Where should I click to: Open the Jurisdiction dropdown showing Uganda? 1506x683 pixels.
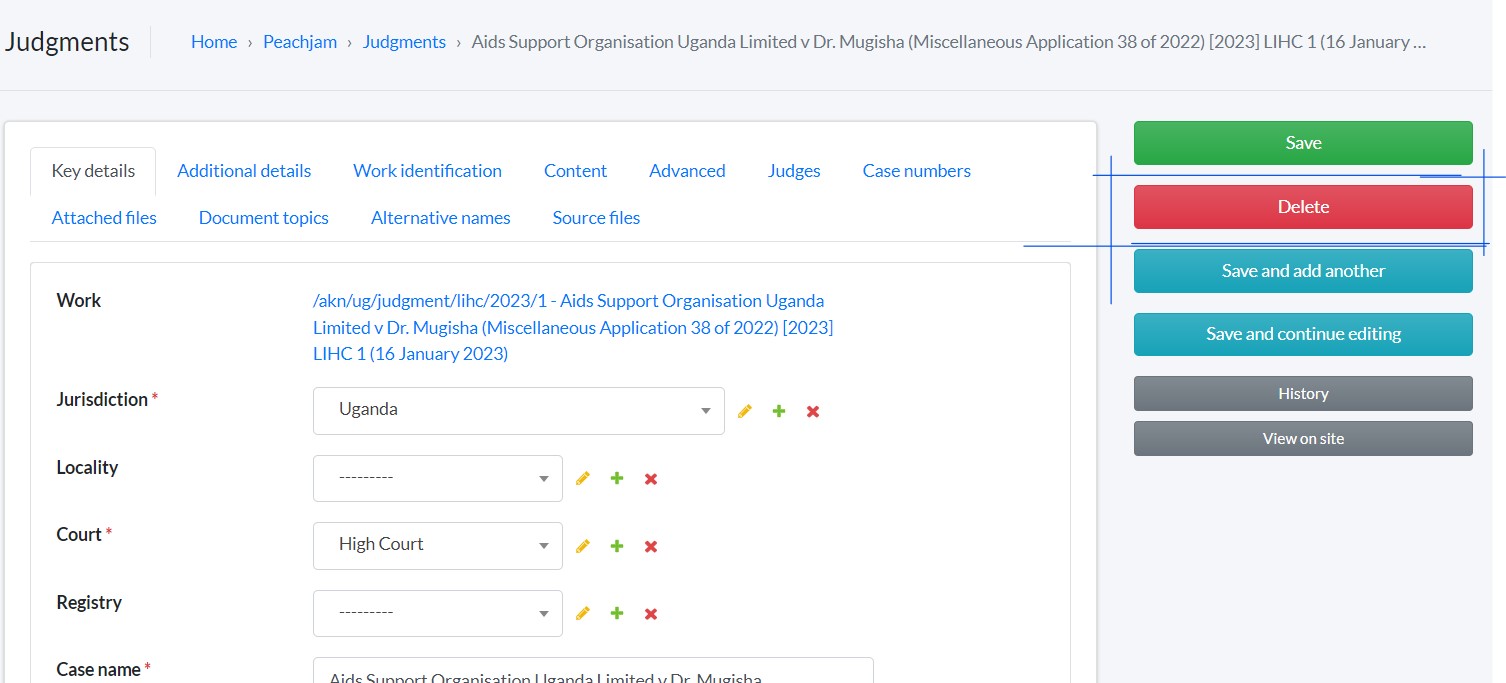[518, 411]
